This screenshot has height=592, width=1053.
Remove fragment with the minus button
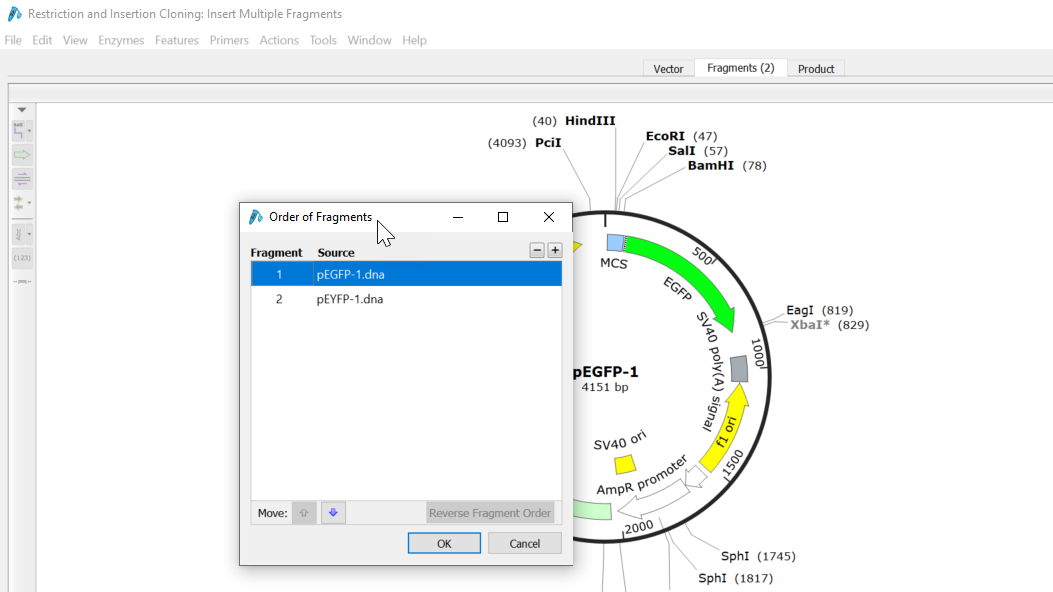point(537,250)
